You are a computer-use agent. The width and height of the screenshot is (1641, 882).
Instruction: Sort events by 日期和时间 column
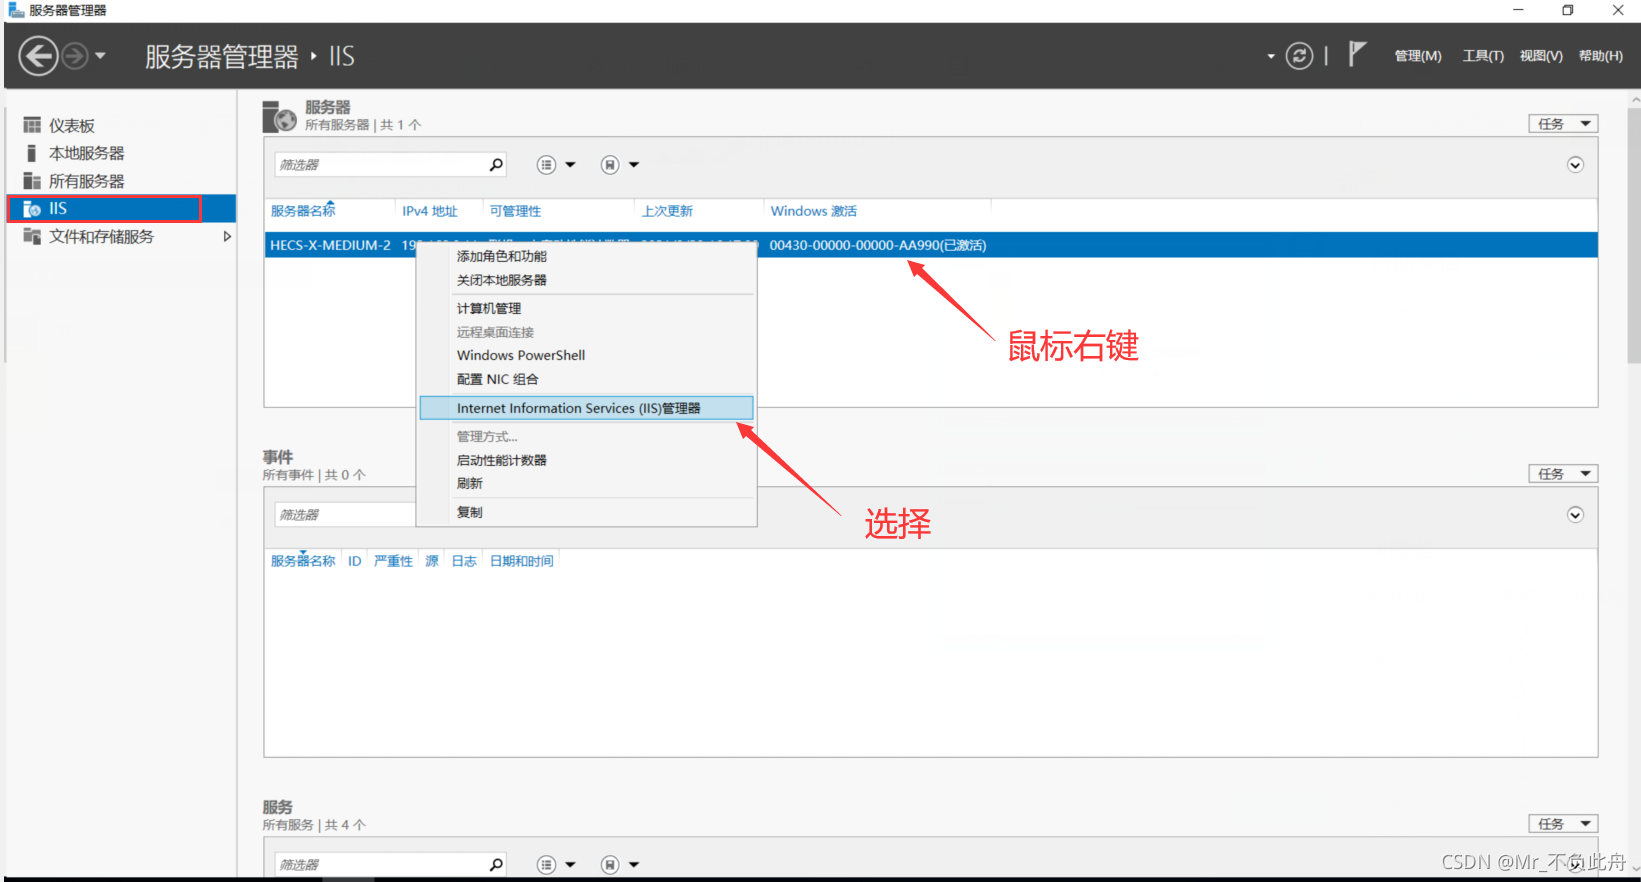[x=521, y=561]
